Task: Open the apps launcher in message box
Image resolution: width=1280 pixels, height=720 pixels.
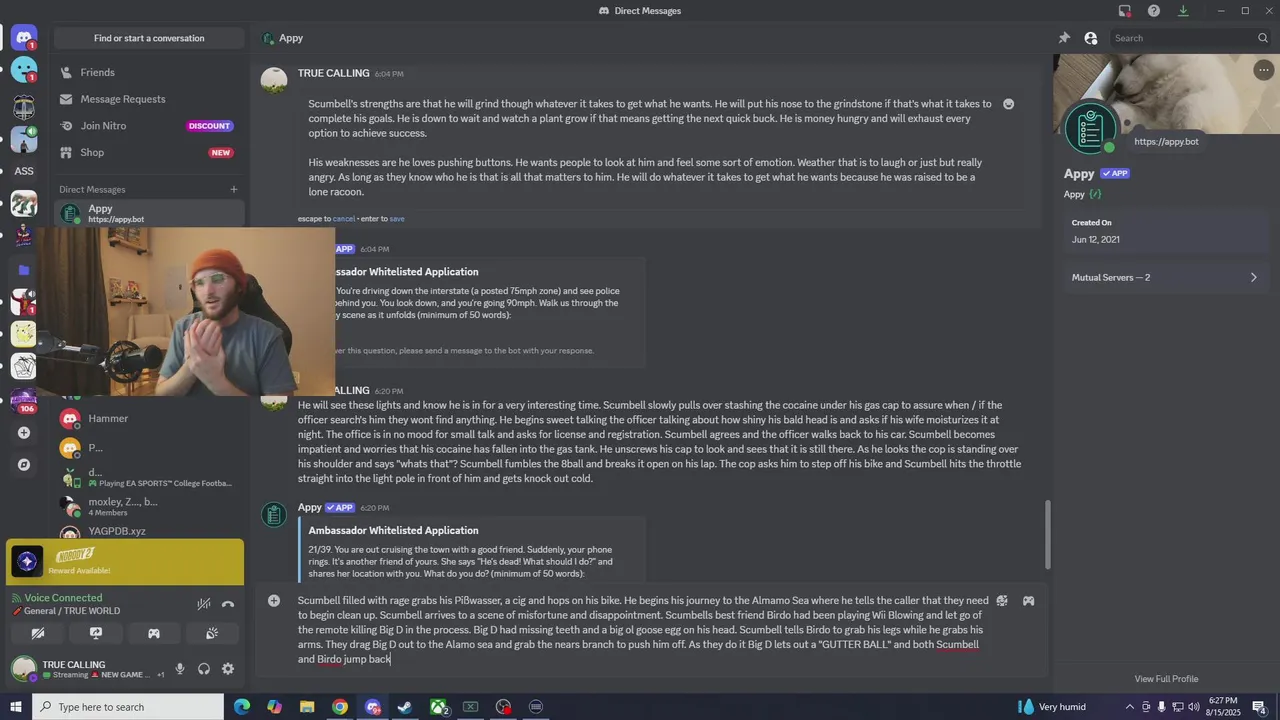Action: click(x=1001, y=601)
